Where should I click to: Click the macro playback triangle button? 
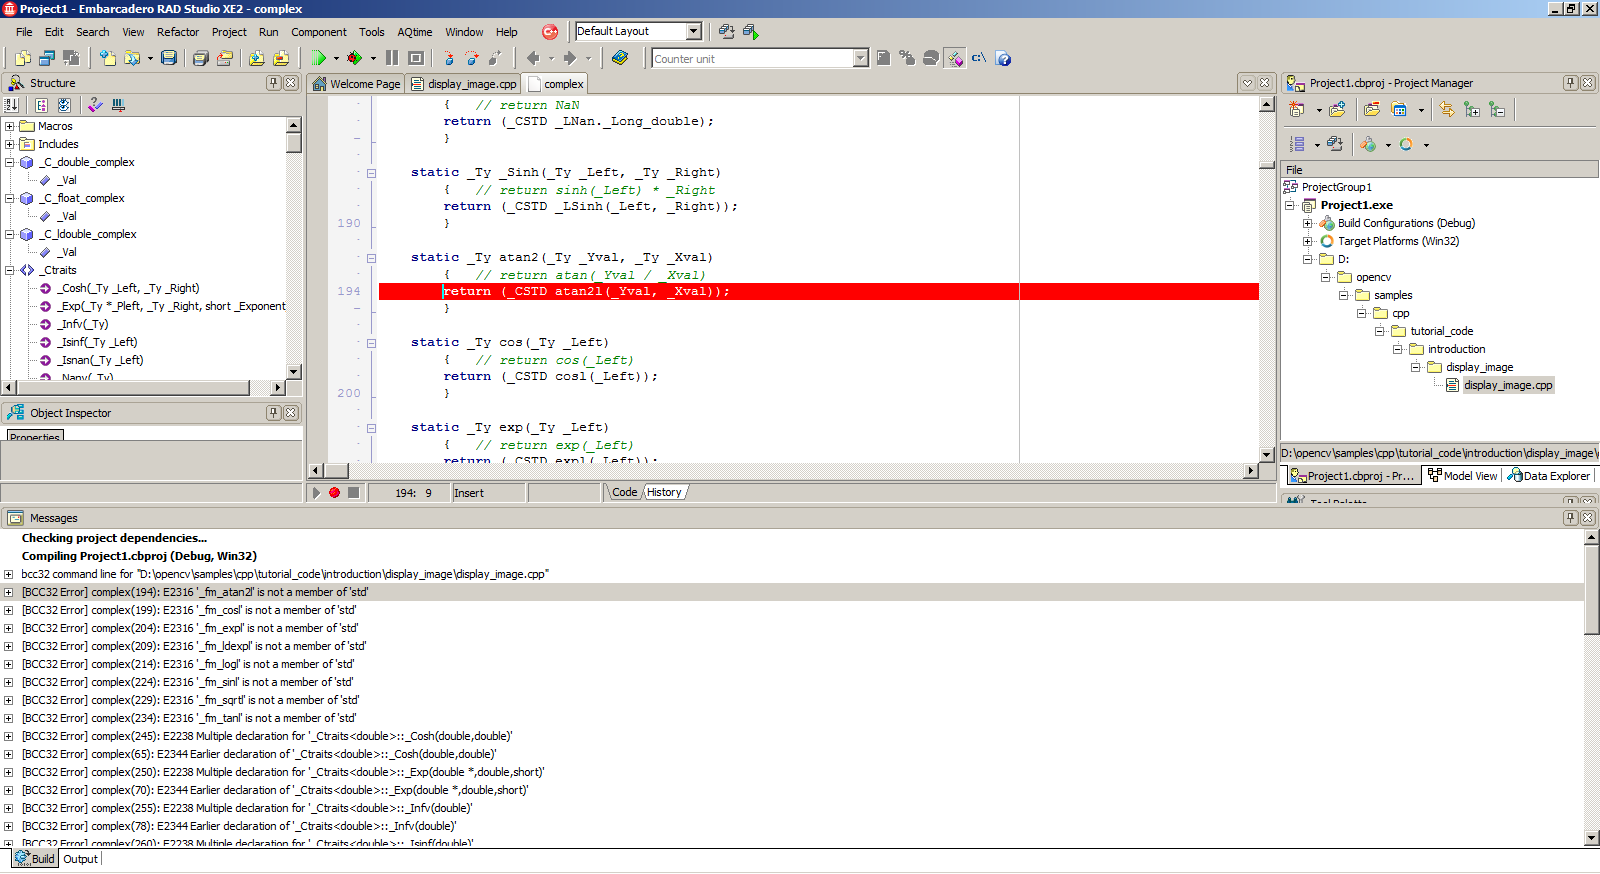[317, 493]
